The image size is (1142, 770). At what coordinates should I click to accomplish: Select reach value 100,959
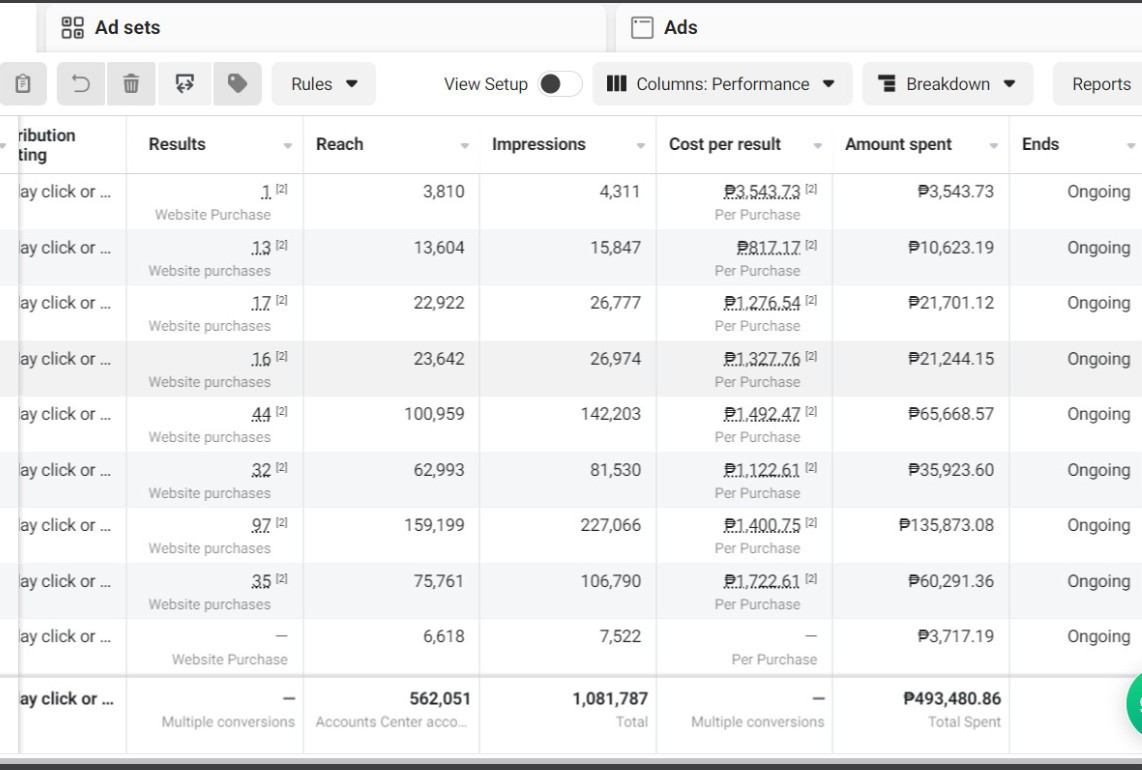[x=434, y=415]
